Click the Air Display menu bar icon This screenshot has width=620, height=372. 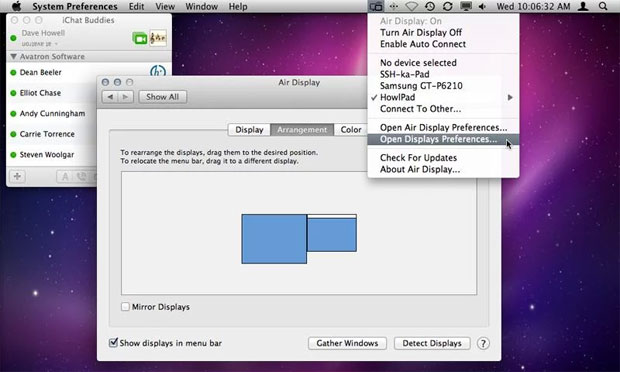pyautogui.click(x=376, y=6)
